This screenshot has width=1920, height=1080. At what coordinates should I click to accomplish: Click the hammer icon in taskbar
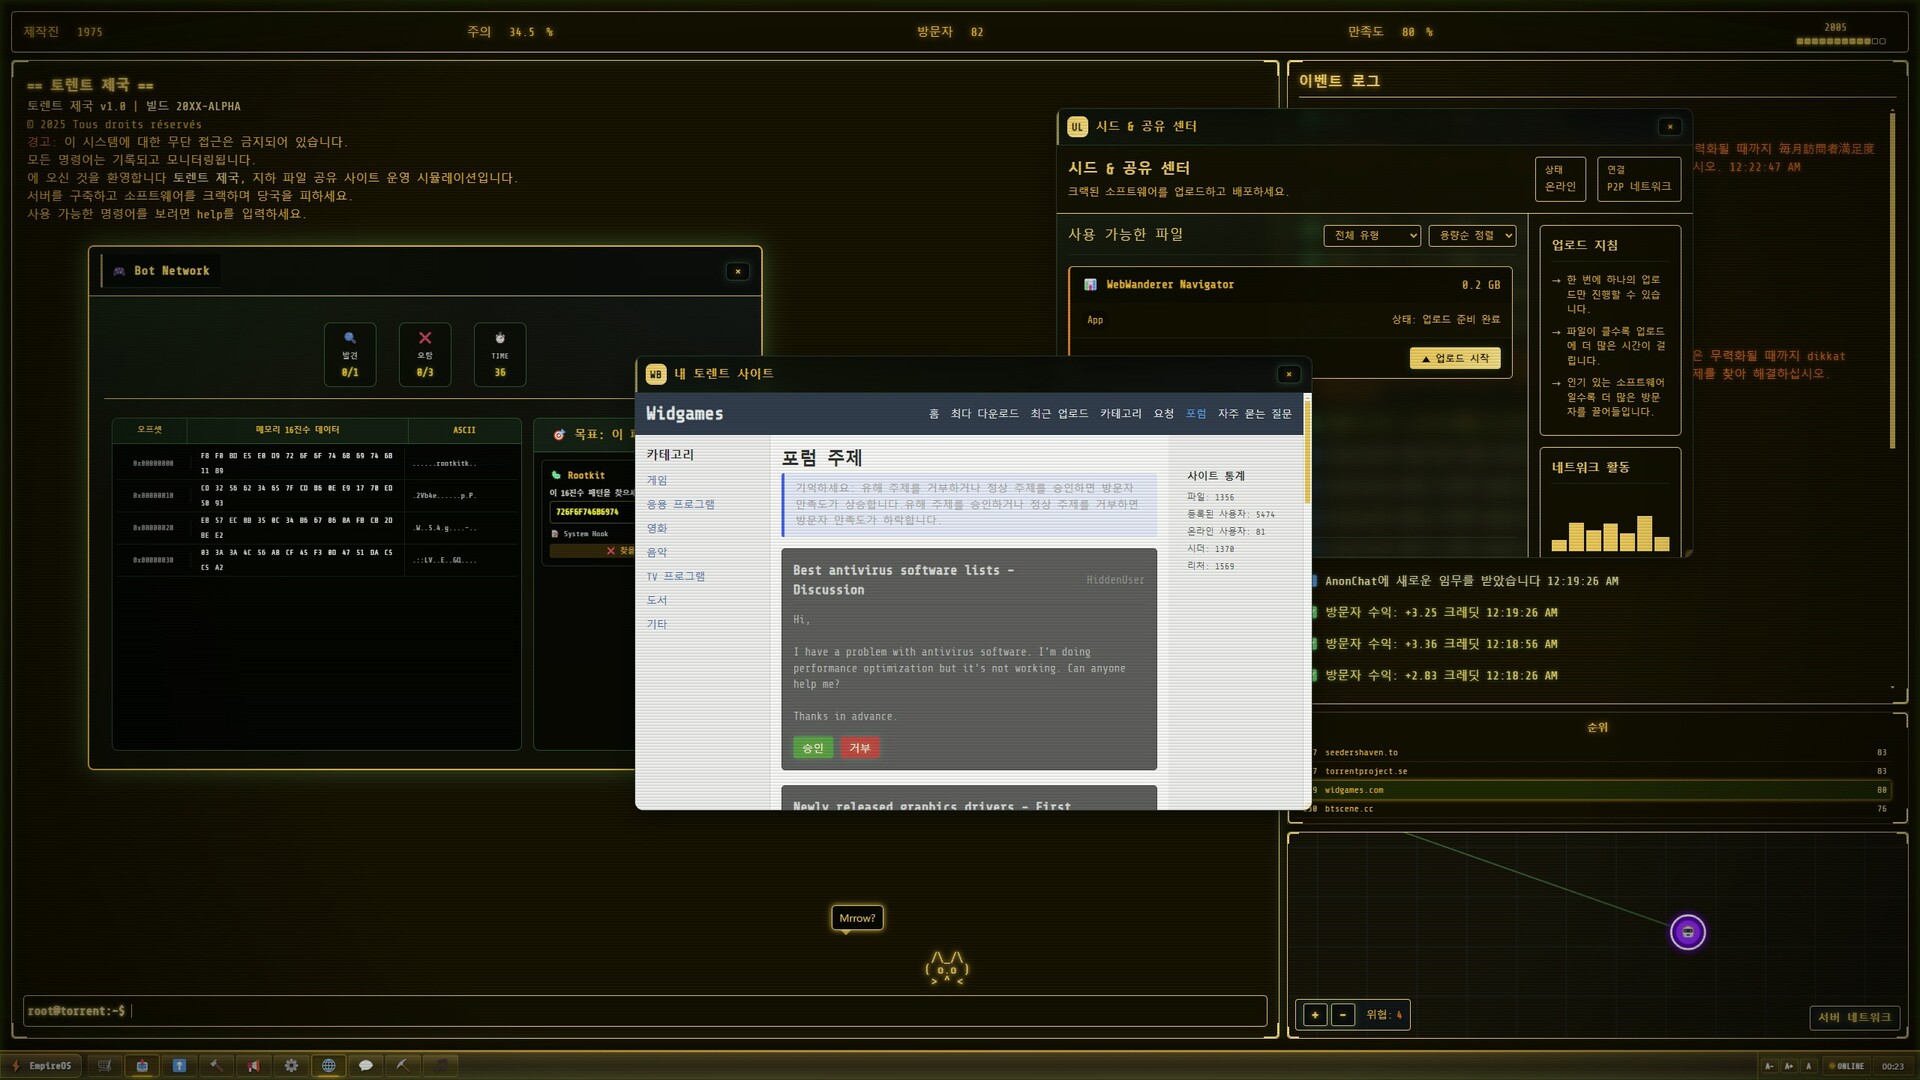pos(216,1066)
